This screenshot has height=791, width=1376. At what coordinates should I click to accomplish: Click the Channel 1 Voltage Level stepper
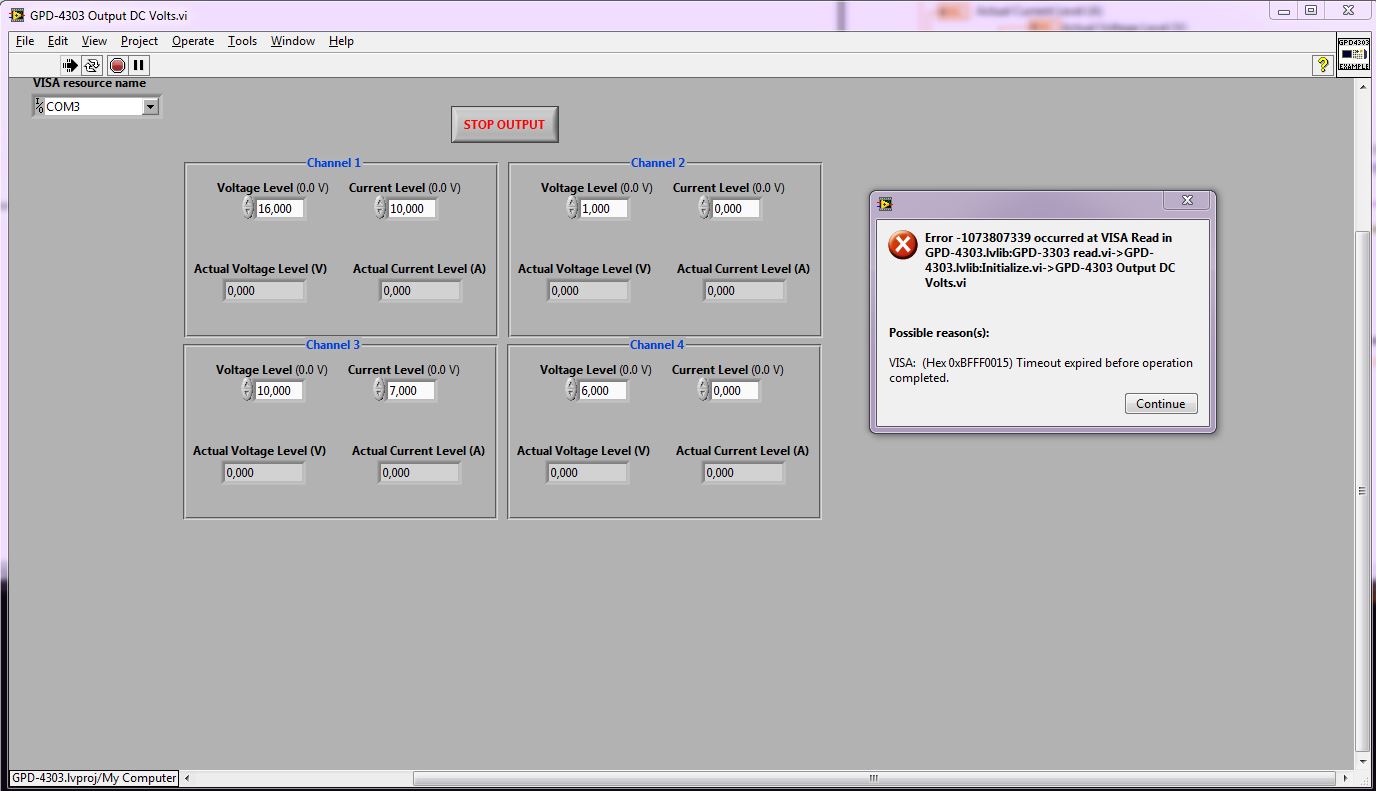[x=248, y=208]
